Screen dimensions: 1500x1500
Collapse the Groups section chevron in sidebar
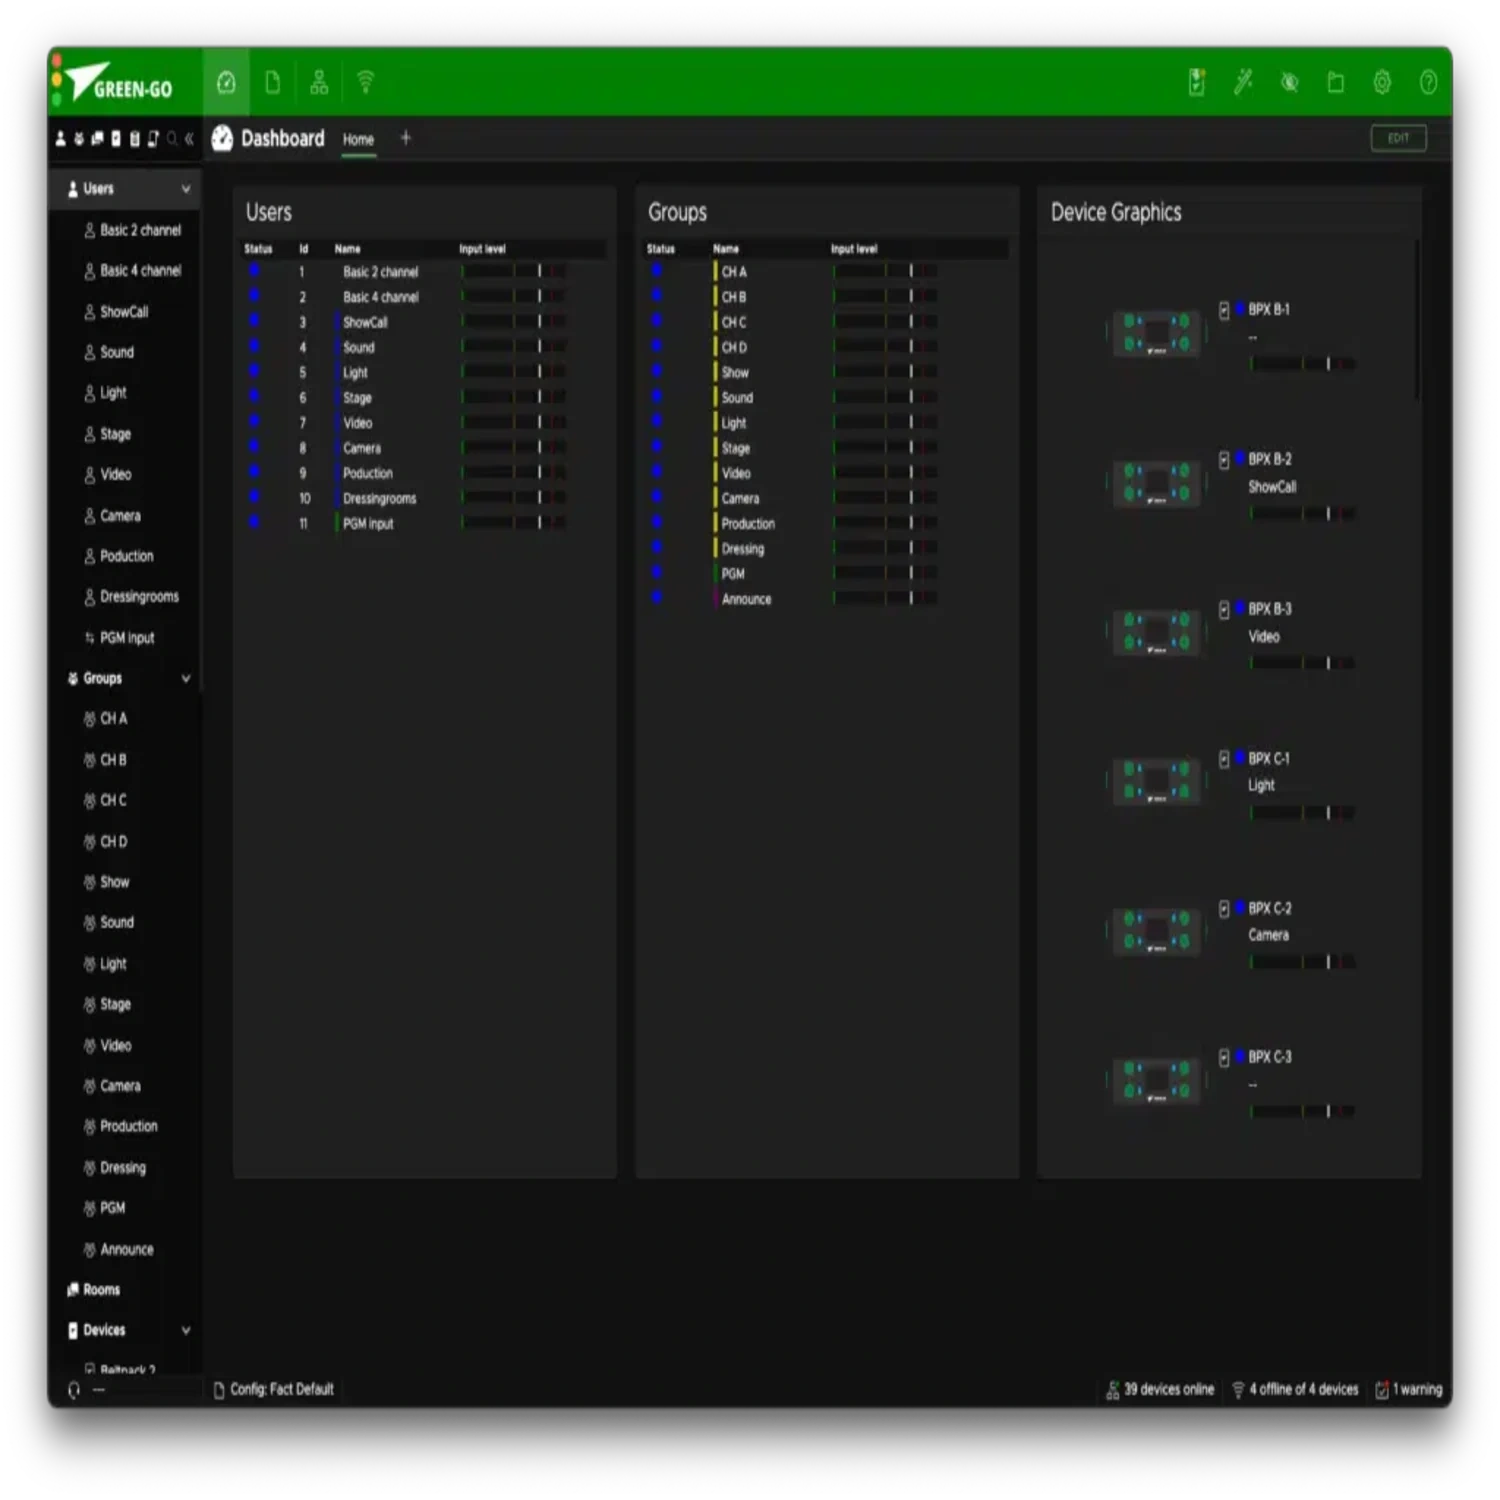tap(185, 678)
